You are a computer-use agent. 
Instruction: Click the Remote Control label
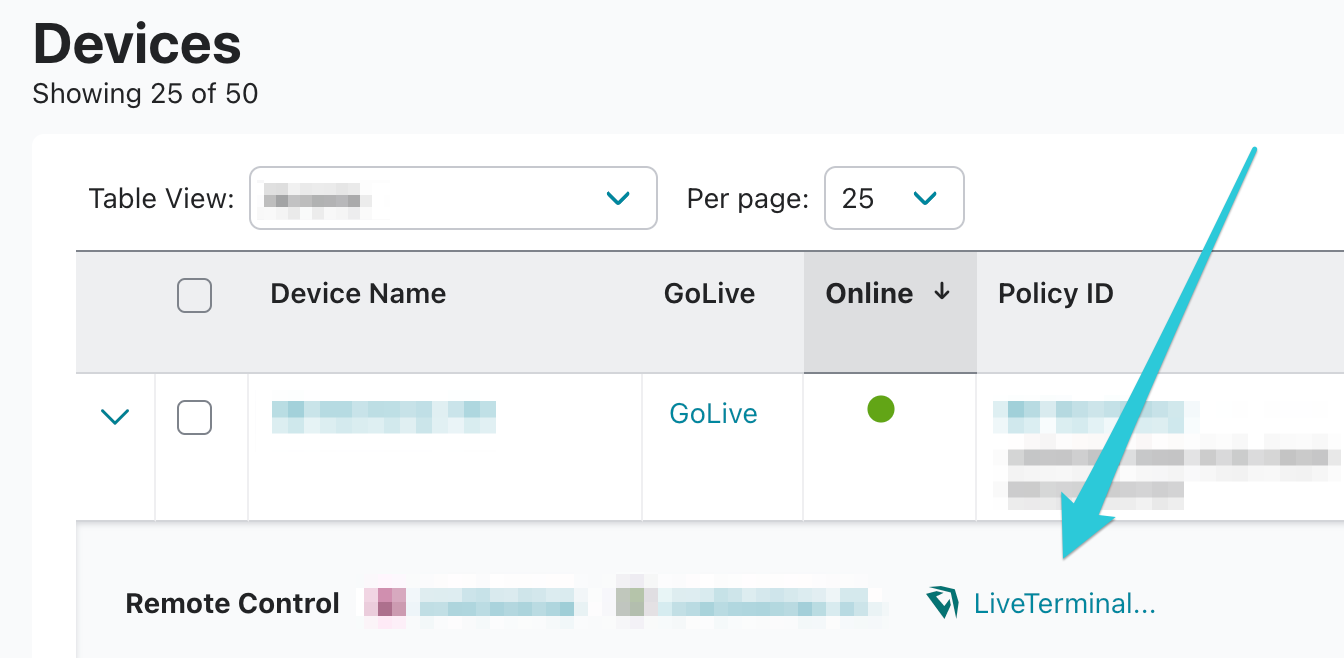(232, 604)
